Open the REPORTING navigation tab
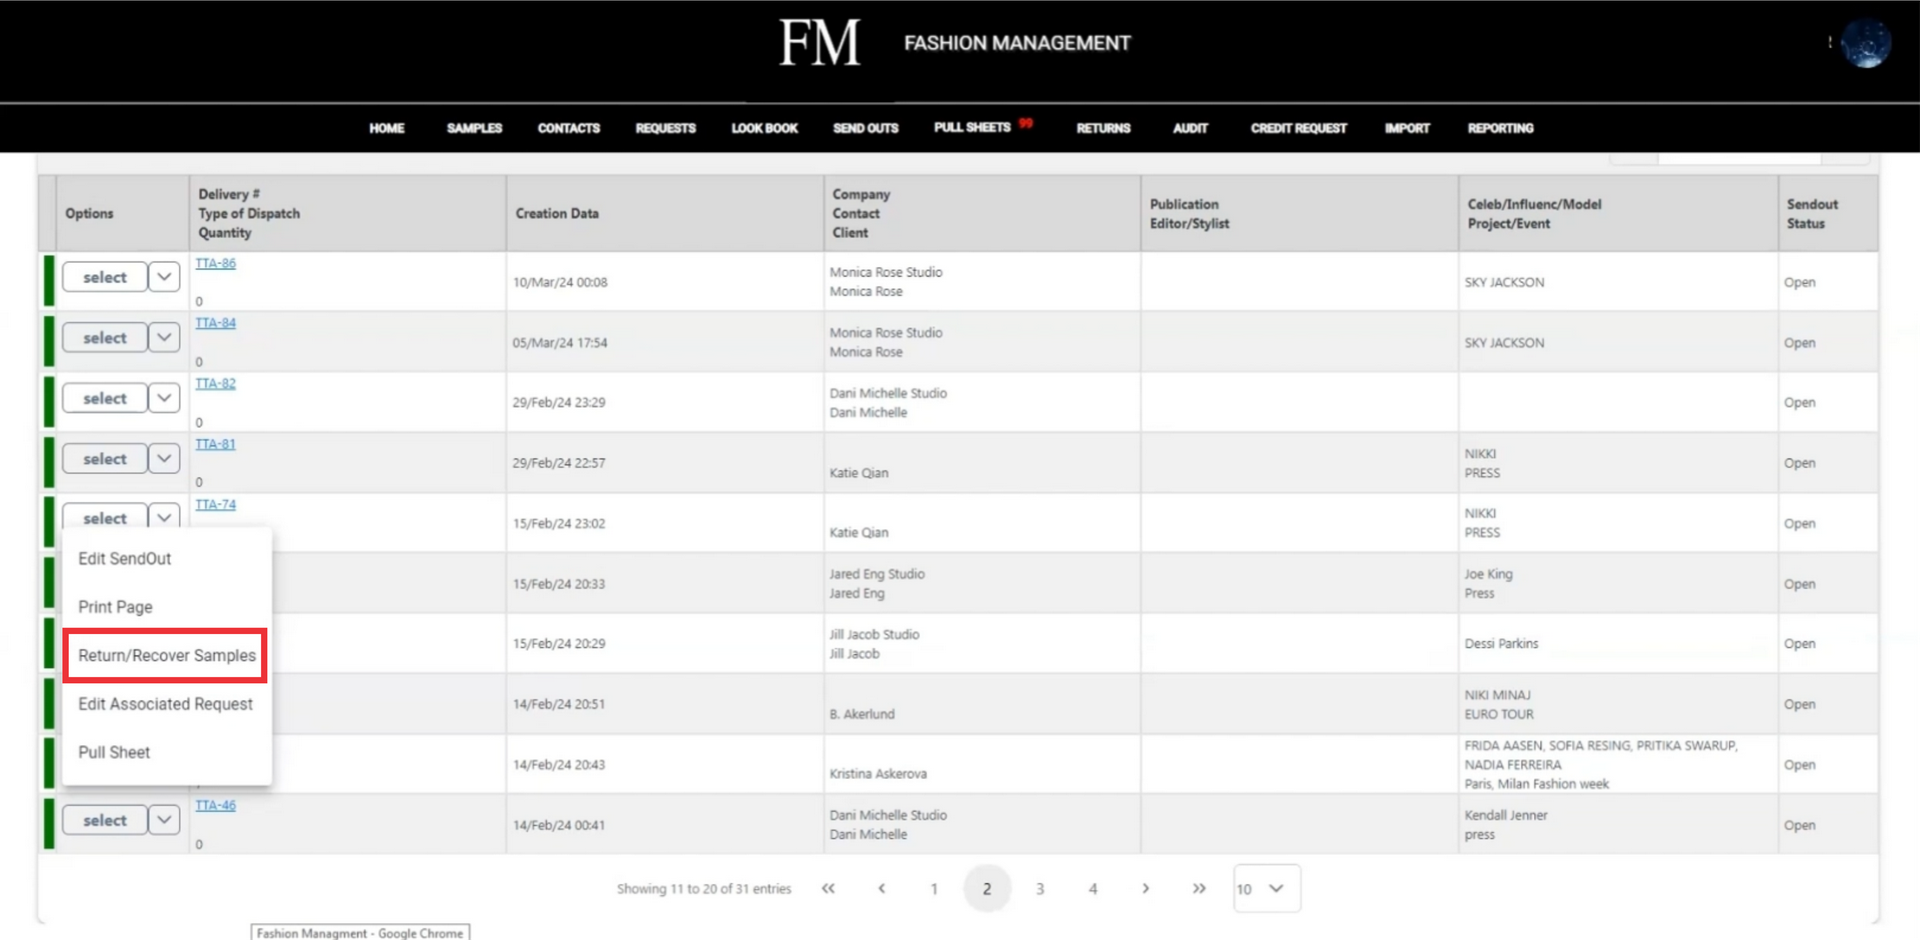 point(1500,128)
